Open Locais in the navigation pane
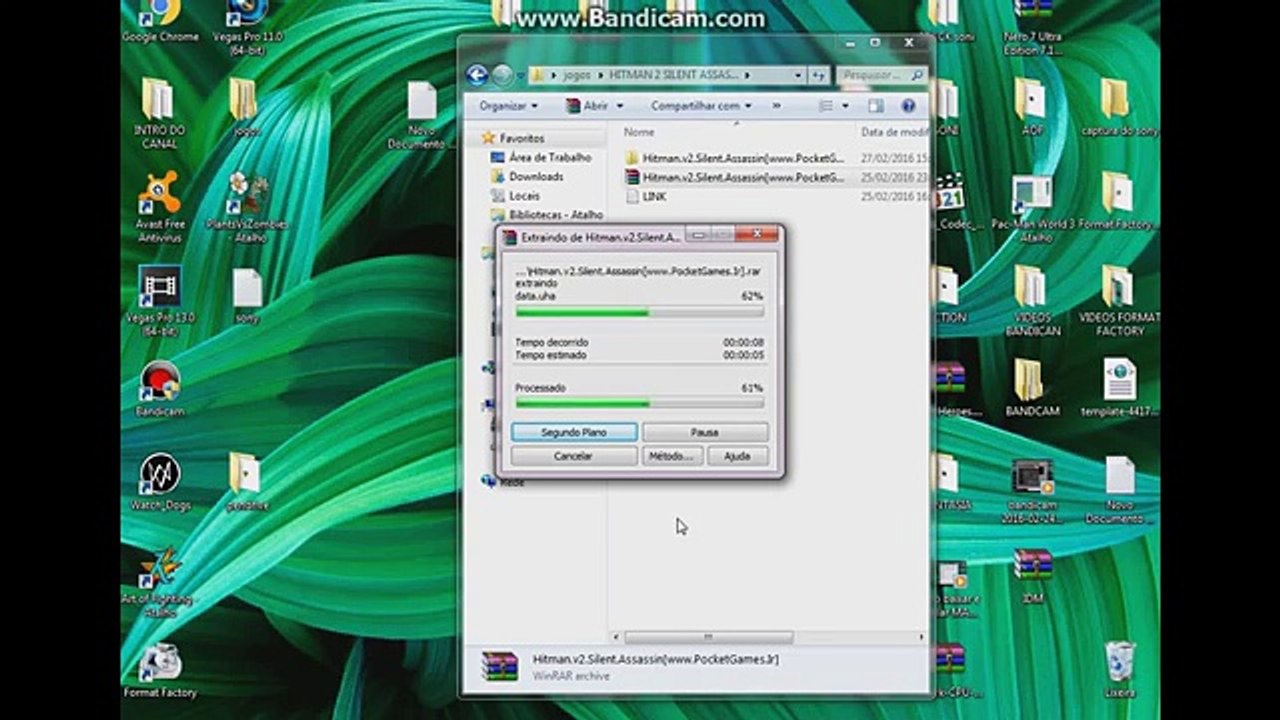 pyautogui.click(x=515, y=196)
